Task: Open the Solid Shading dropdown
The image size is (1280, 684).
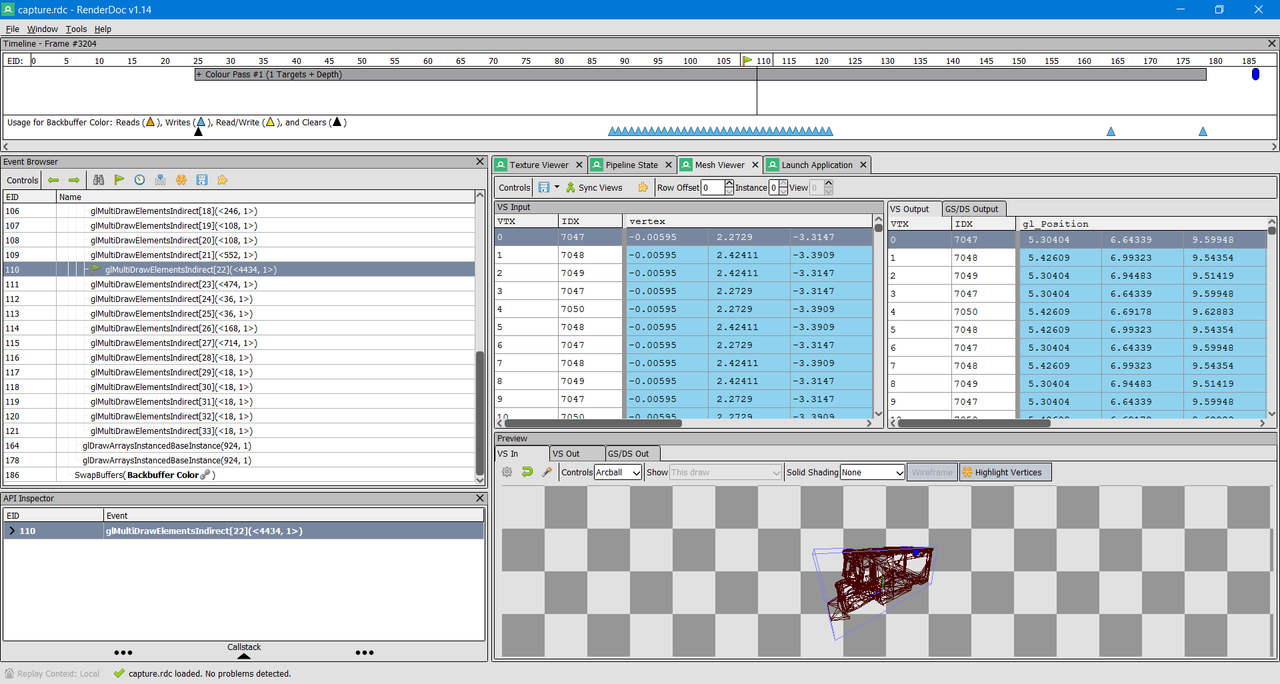Action: click(872, 472)
